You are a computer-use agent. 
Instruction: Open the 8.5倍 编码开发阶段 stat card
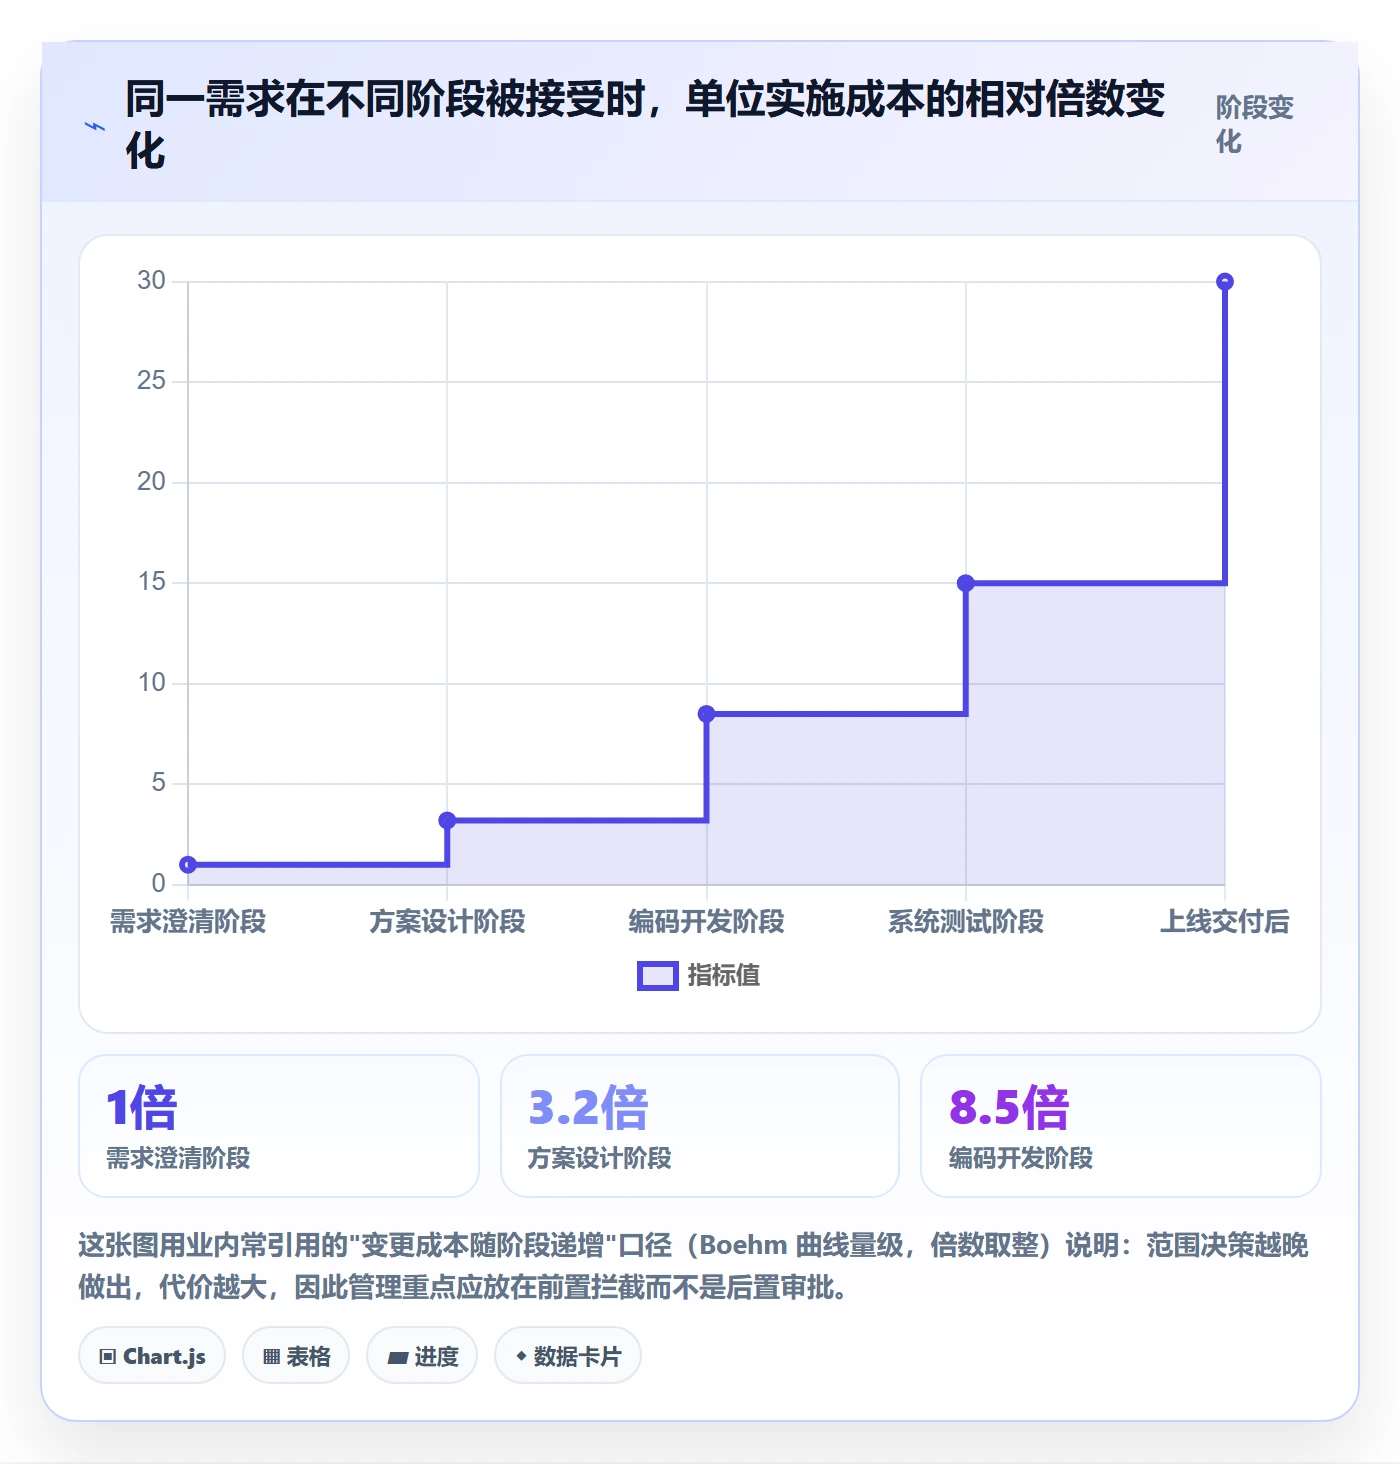click(1121, 1126)
